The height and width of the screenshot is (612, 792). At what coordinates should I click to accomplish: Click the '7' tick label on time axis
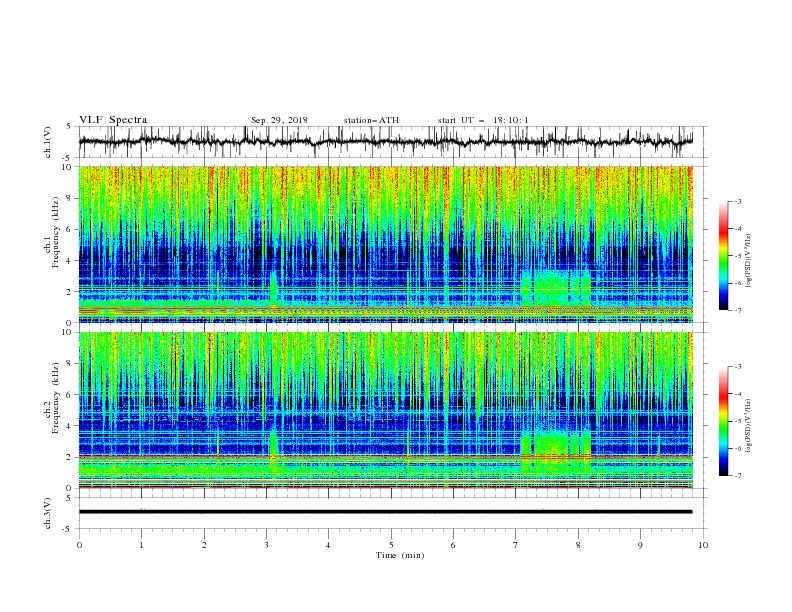[515, 545]
